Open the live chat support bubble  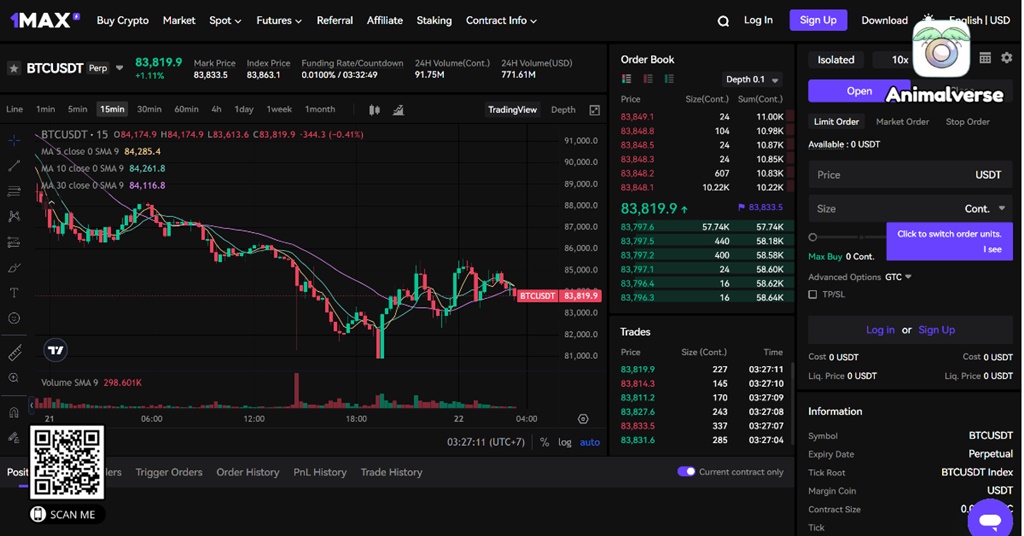(x=990, y=520)
